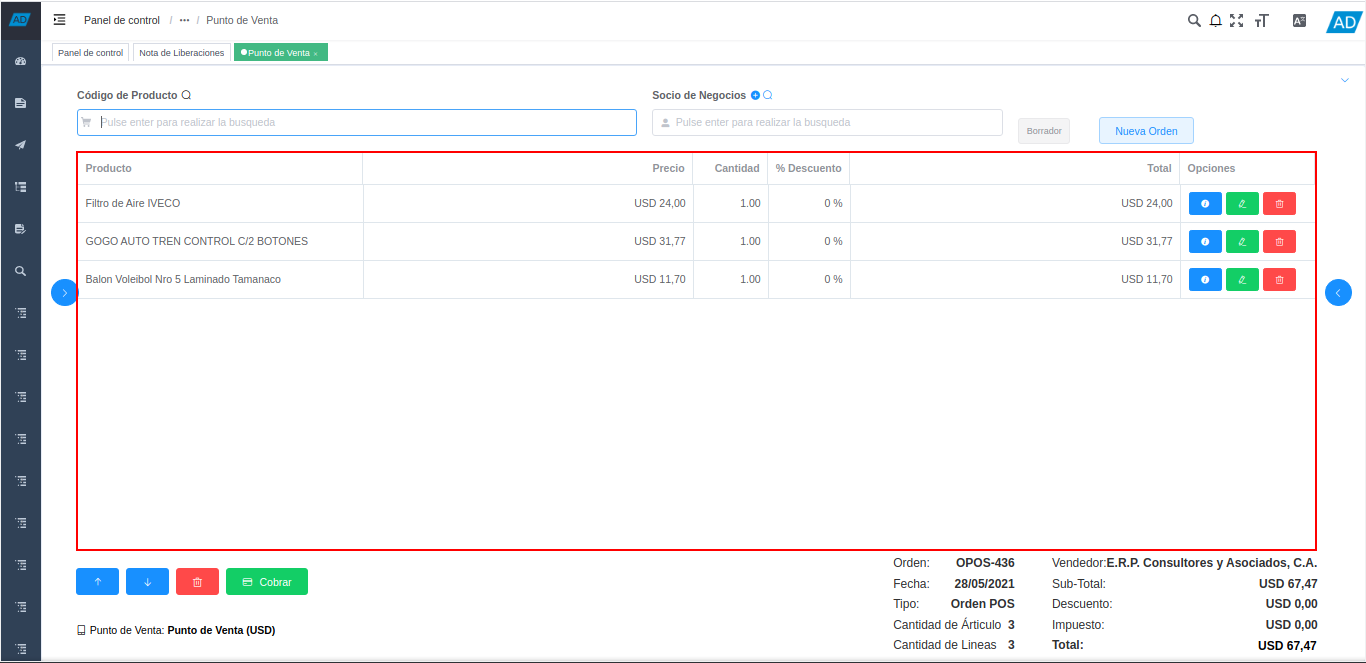This screenshot has width=1366, height=663.
Task: Toggle fullscreen mode icon in header
Action: [x=1237, y=20]
